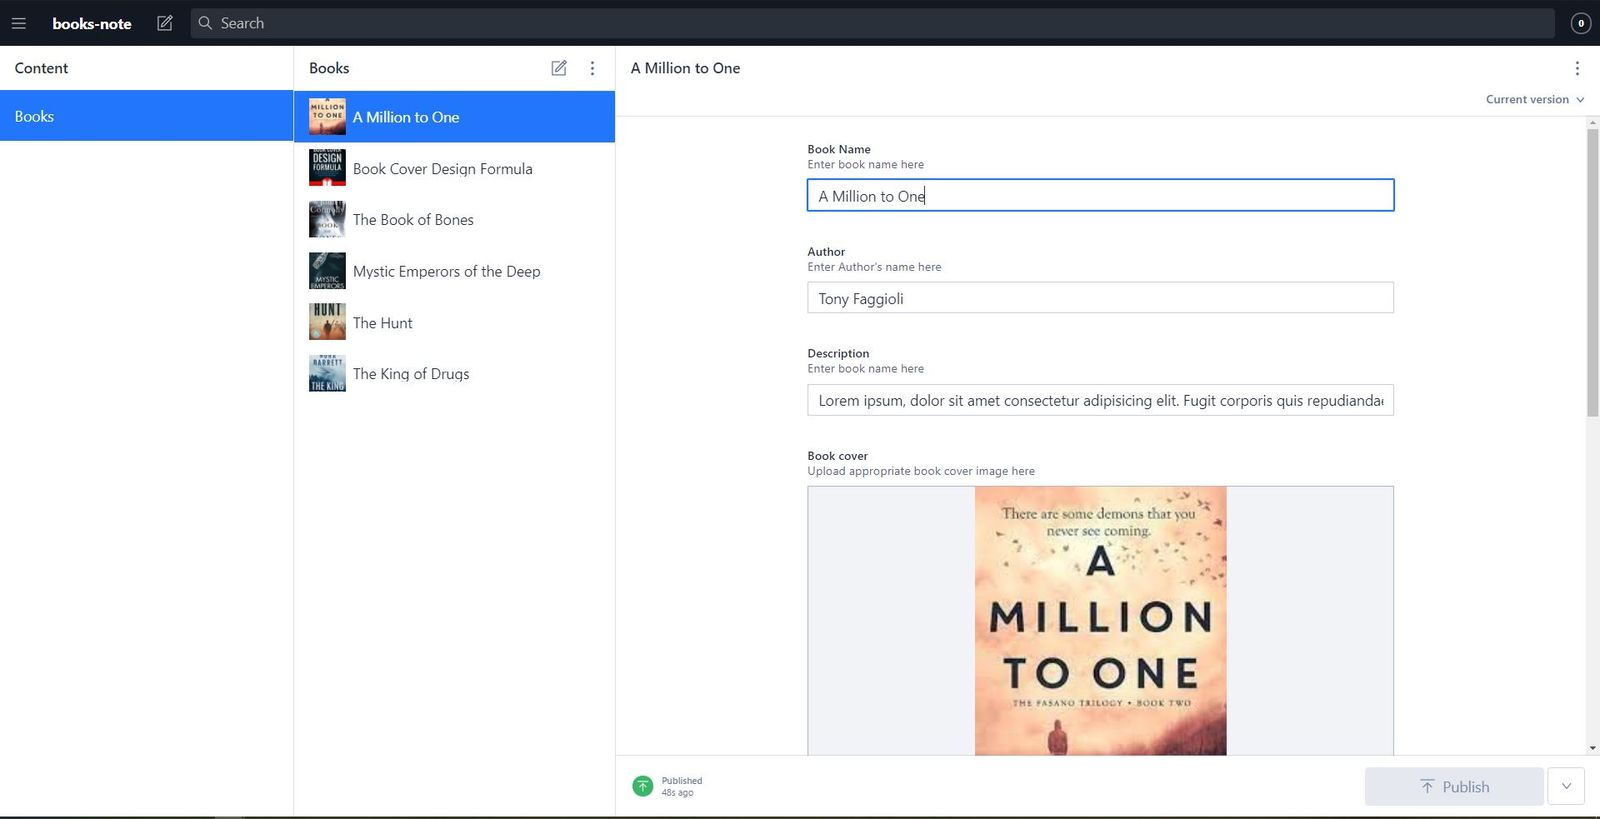Click the Book Cover Design Formula thumbnail
The height and width of the screenshot is (819, 1600).
pyautogui.click(x=327, y=168)
